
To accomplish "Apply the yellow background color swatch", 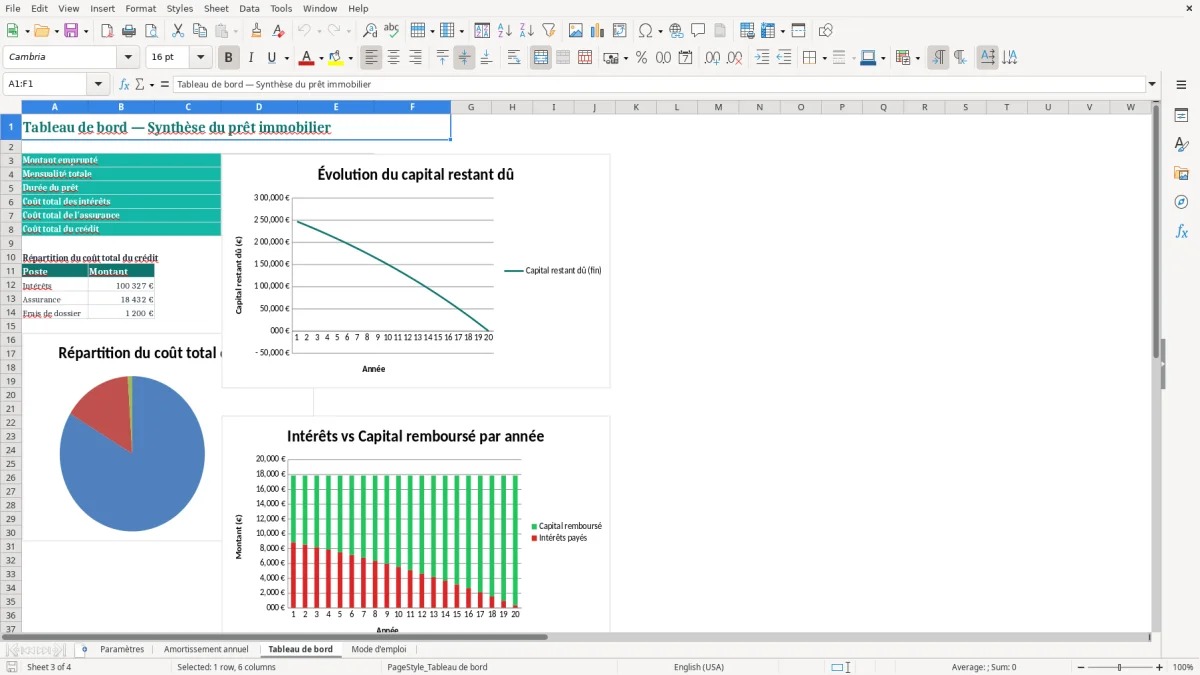I will 335,58.
